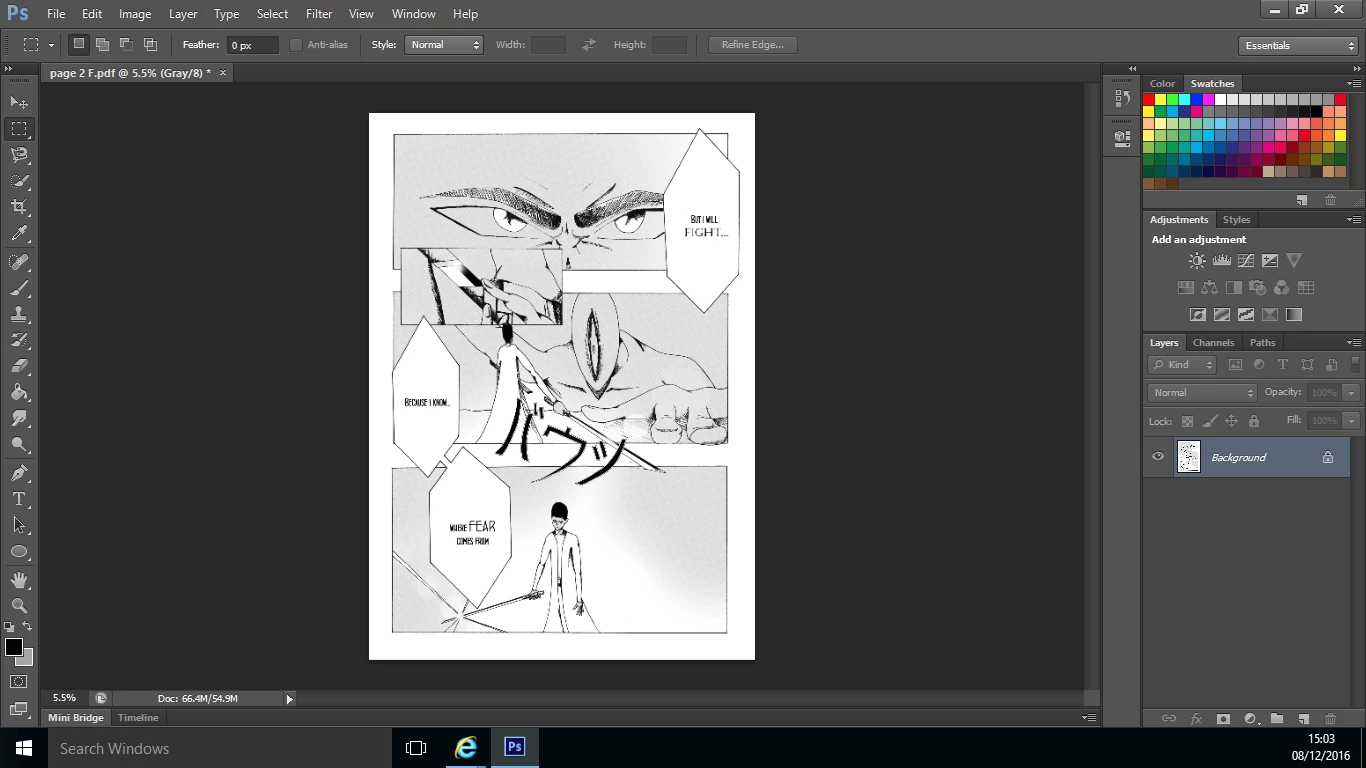Open Internet Explorer from taskbar

click(466, 748)
